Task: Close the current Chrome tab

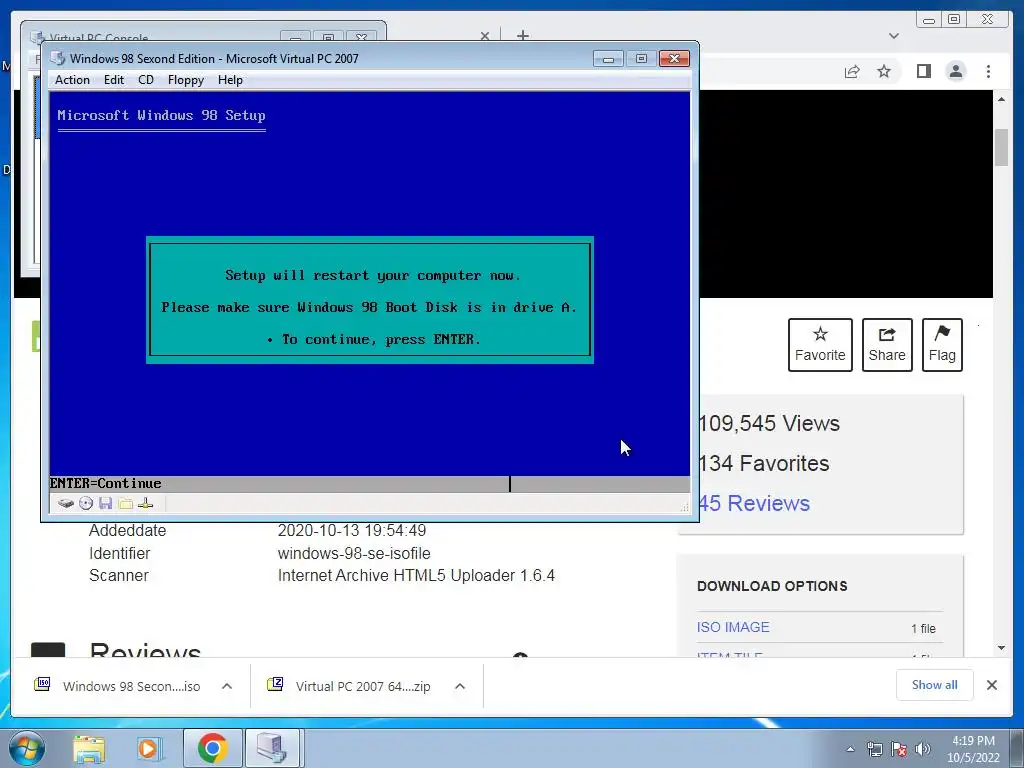Action: [x=485, y=36]
